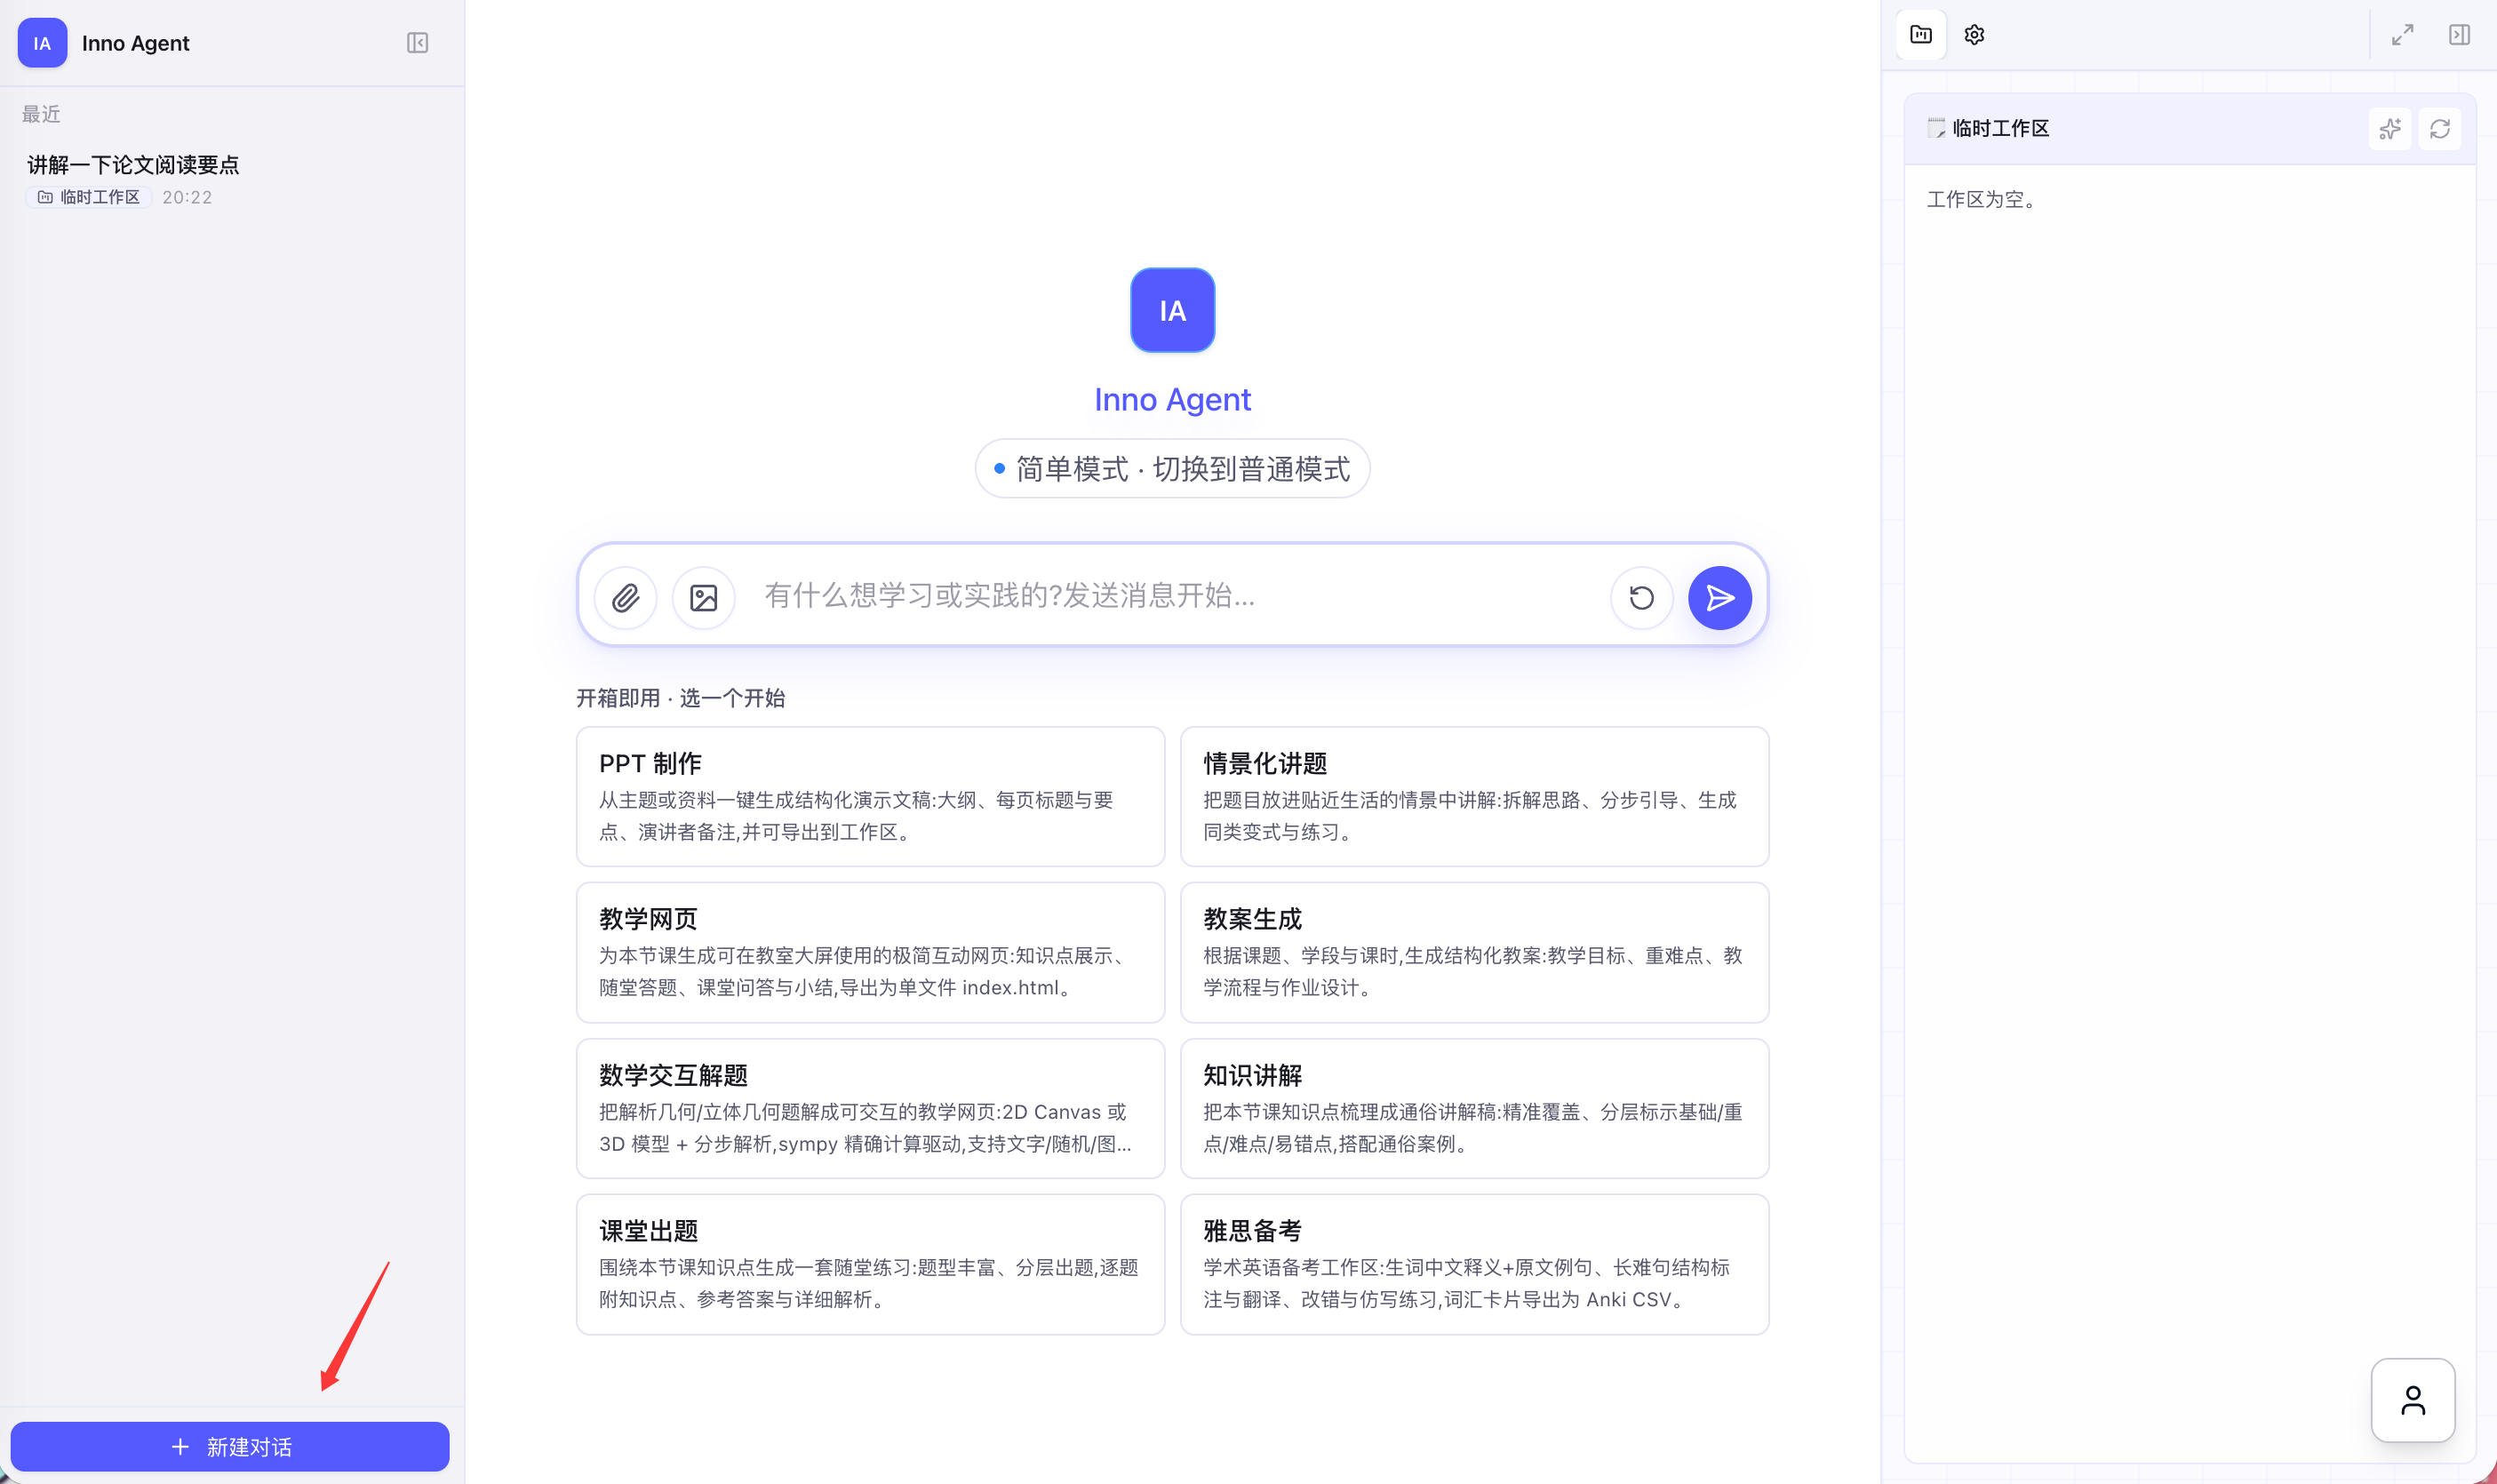Click the Inno Agent title text in center
The image size is (2497, 1484).
(x=1172, y=399)
